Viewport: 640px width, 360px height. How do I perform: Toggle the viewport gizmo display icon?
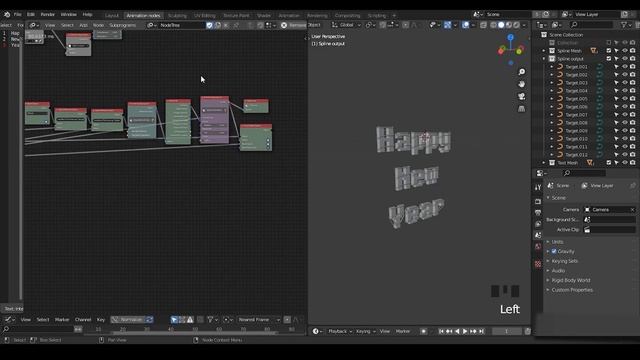pyautogui.click(x=448, y=25)
